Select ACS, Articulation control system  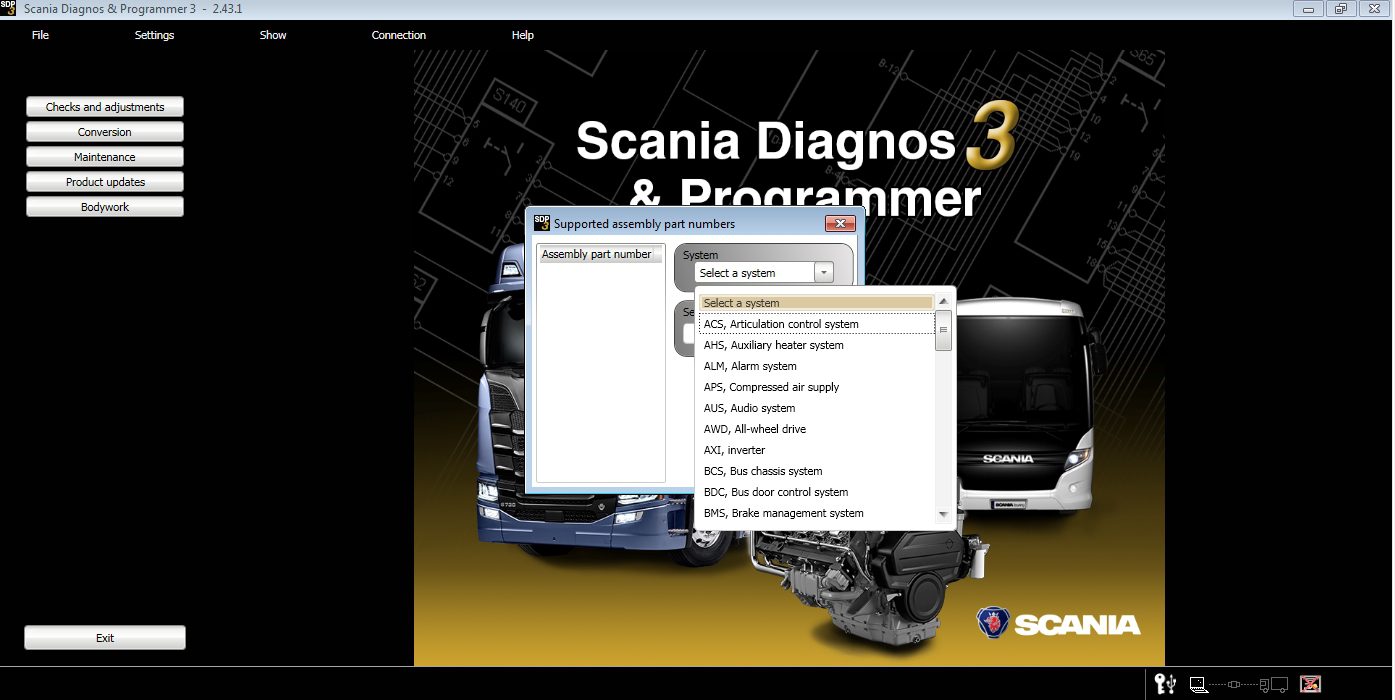point(780,324)
